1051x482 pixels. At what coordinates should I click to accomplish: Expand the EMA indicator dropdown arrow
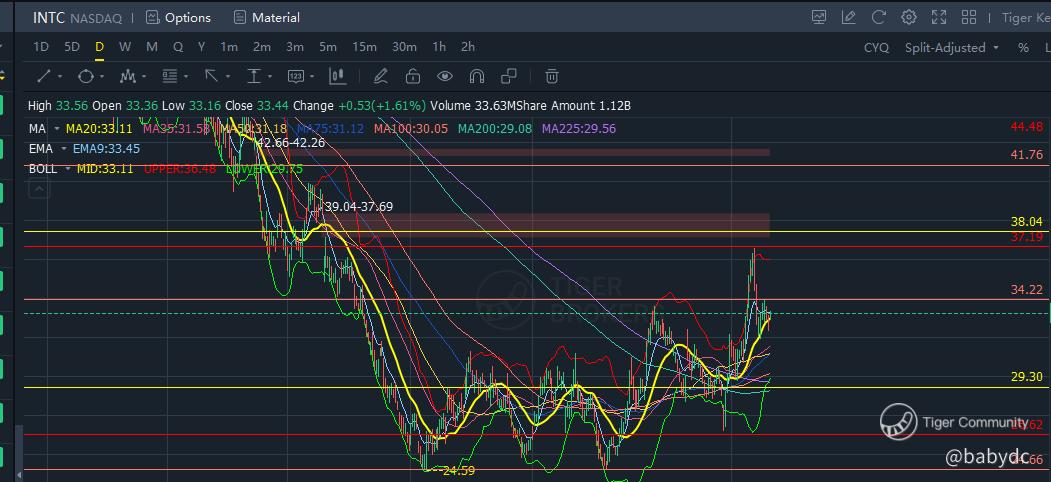pos(64,149)
